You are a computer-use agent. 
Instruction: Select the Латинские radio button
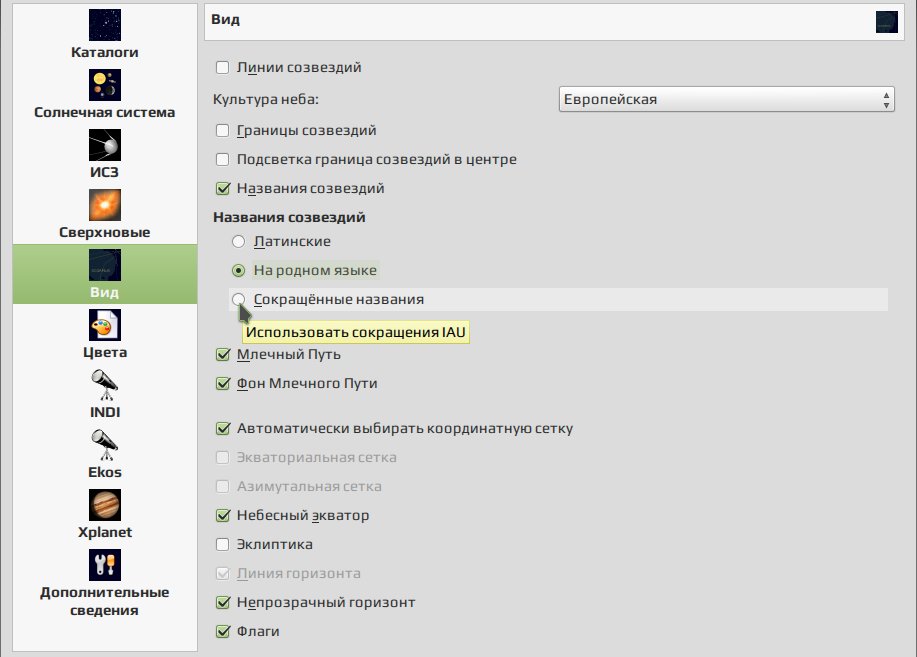239,242
